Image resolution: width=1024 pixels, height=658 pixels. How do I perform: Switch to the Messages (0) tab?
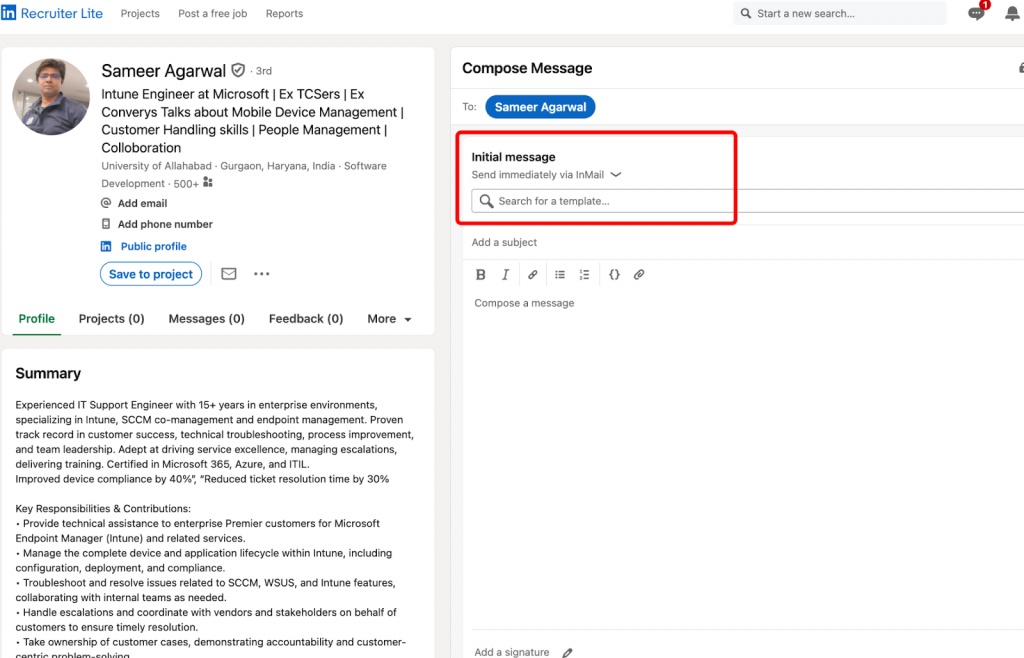coord(206,318)
